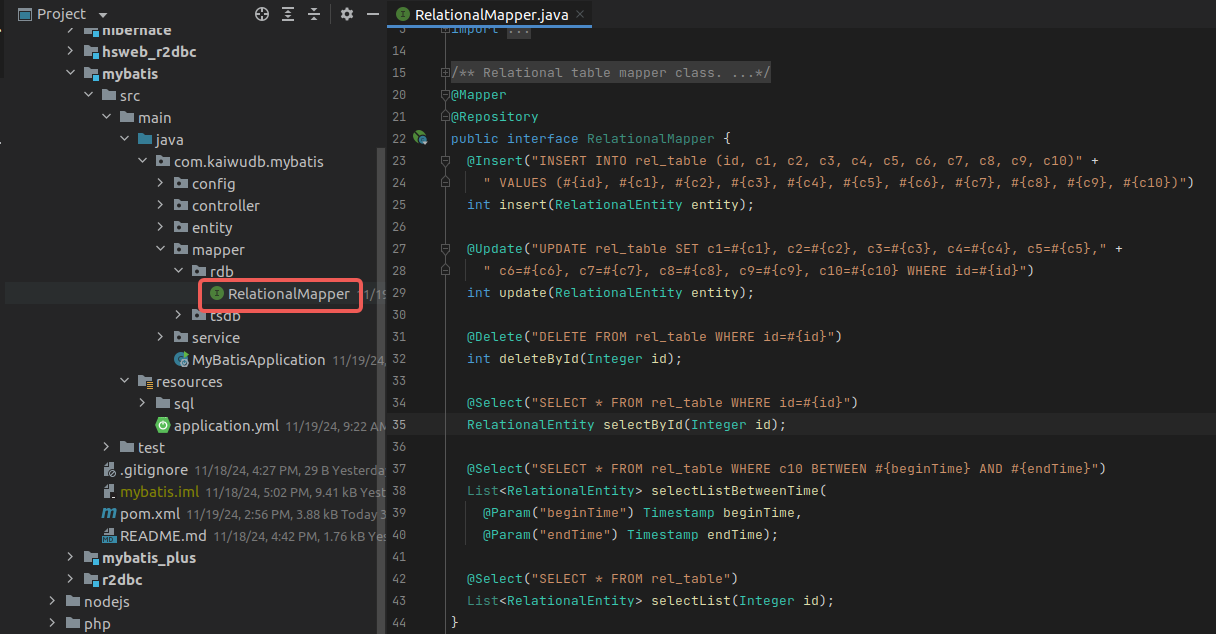Open README.md file
This screenshot has width=1216, height=634.
coord(163,536)
